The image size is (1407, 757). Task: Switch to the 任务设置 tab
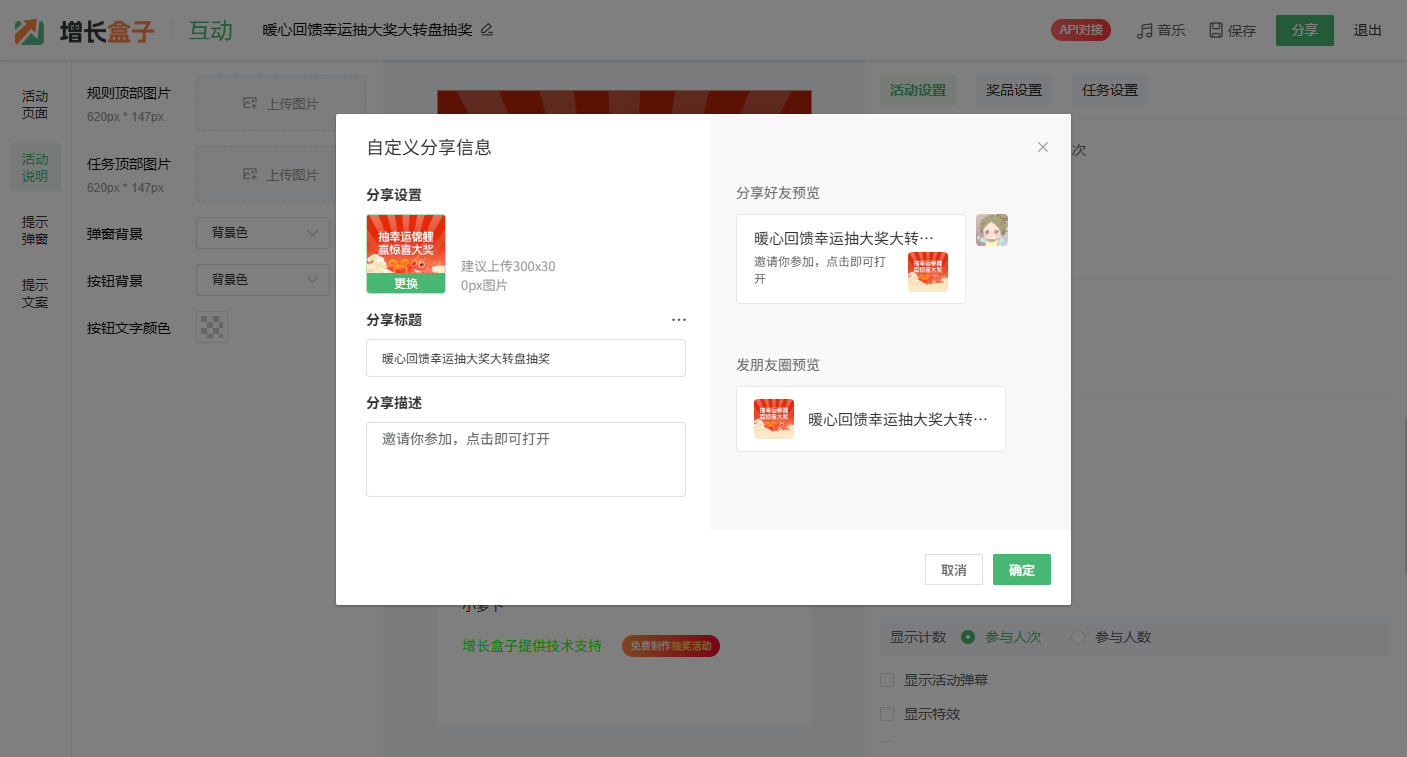[1110, 90]
